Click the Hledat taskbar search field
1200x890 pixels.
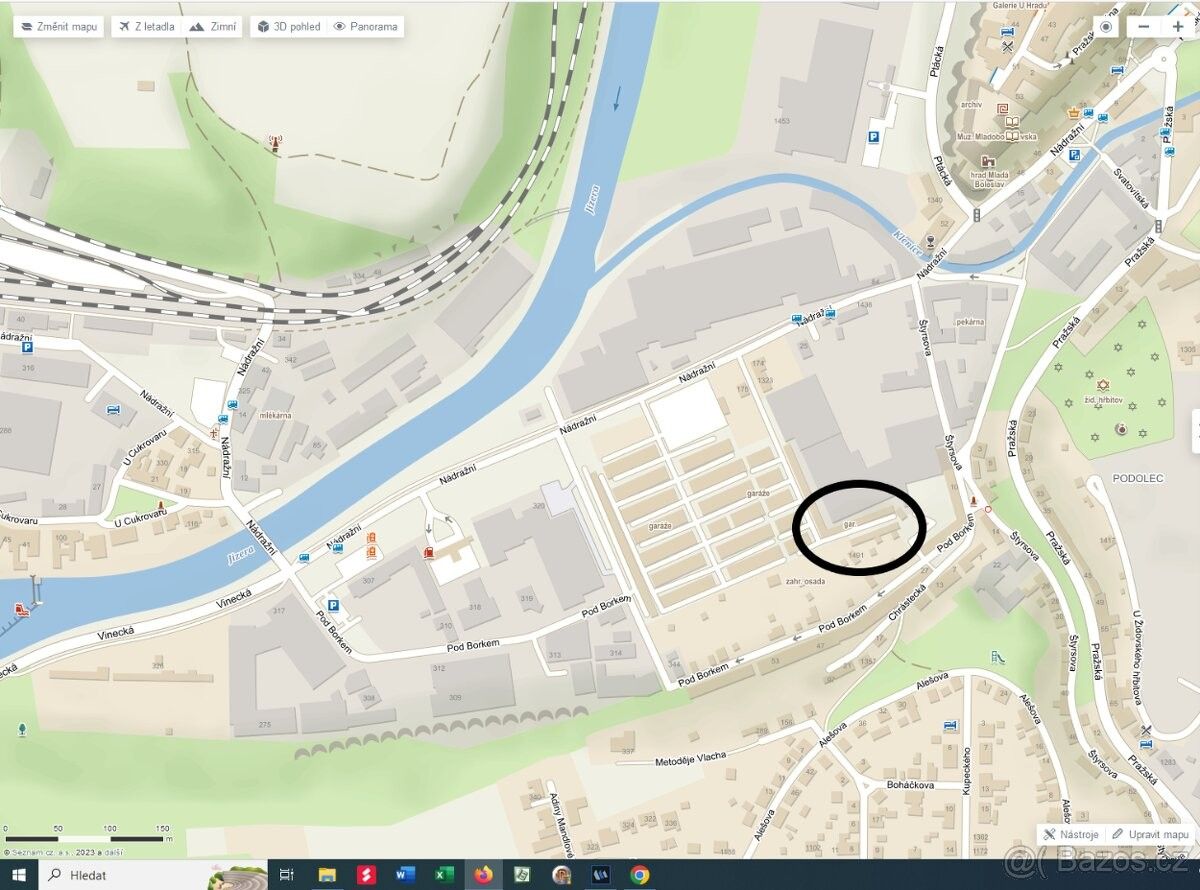pyautogui.click(x=120, y=875)
